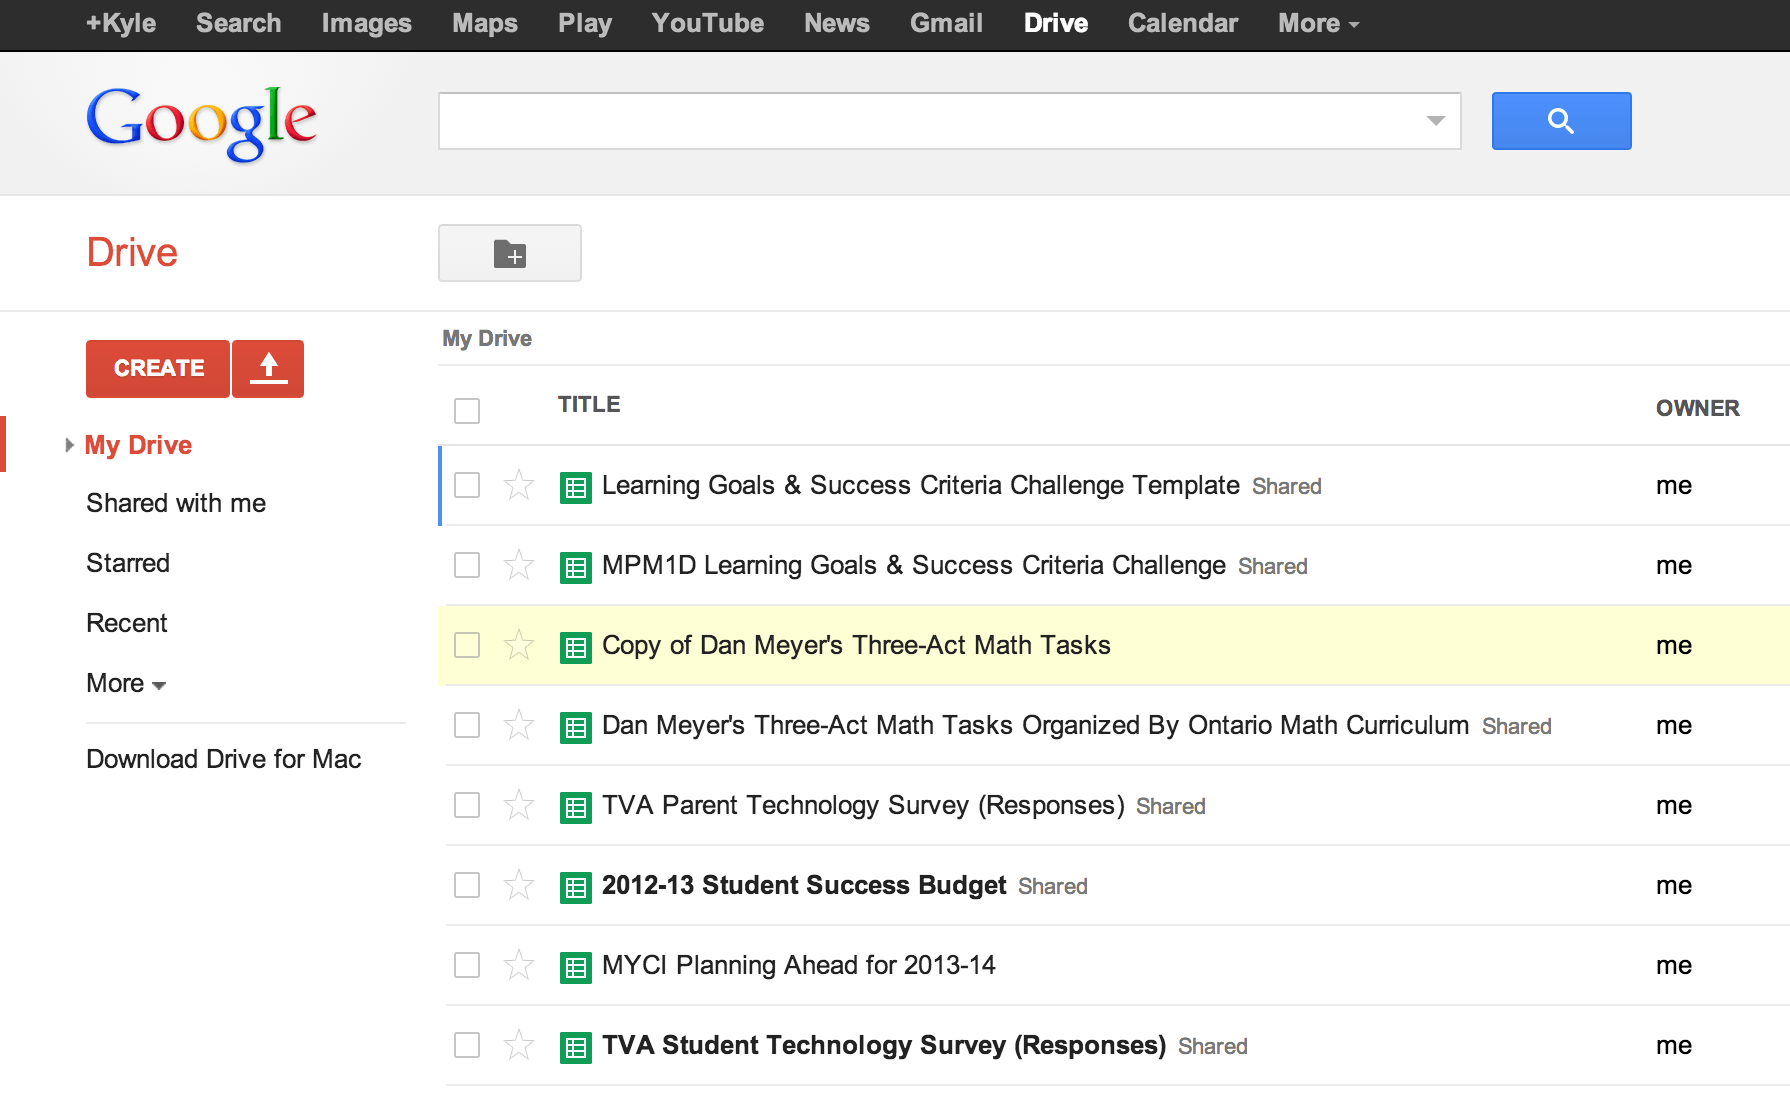Click spreadsheet icon of TVA Parent Survey
The image size is (1790, 1098).
tap(576, 807)
